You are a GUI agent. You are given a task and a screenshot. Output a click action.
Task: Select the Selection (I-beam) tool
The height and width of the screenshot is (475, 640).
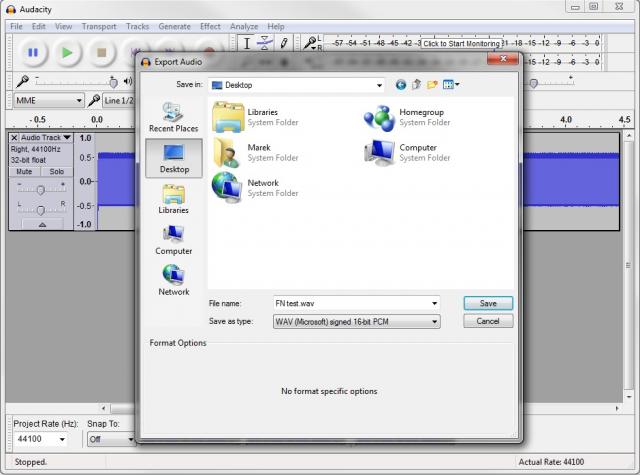click(x=247, y=43)
